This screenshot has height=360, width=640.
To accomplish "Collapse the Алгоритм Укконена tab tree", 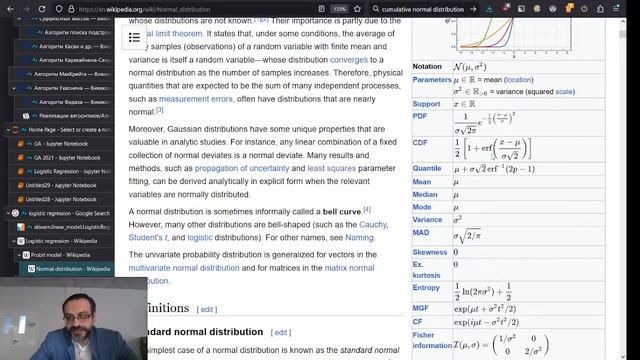I will (x=14, y=88).
